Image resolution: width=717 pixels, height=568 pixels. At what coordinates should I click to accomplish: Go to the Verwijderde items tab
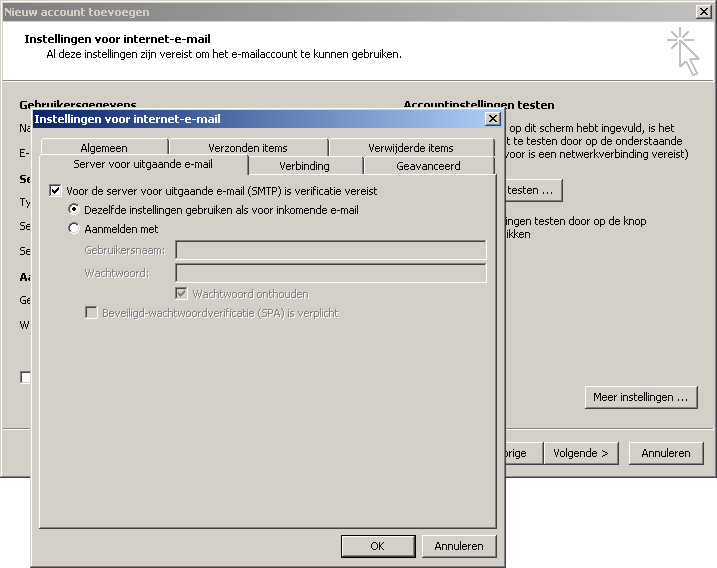410,148
